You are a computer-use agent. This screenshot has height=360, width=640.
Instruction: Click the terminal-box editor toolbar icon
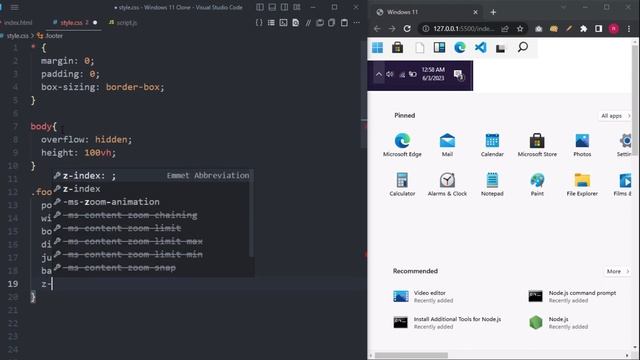283,23
